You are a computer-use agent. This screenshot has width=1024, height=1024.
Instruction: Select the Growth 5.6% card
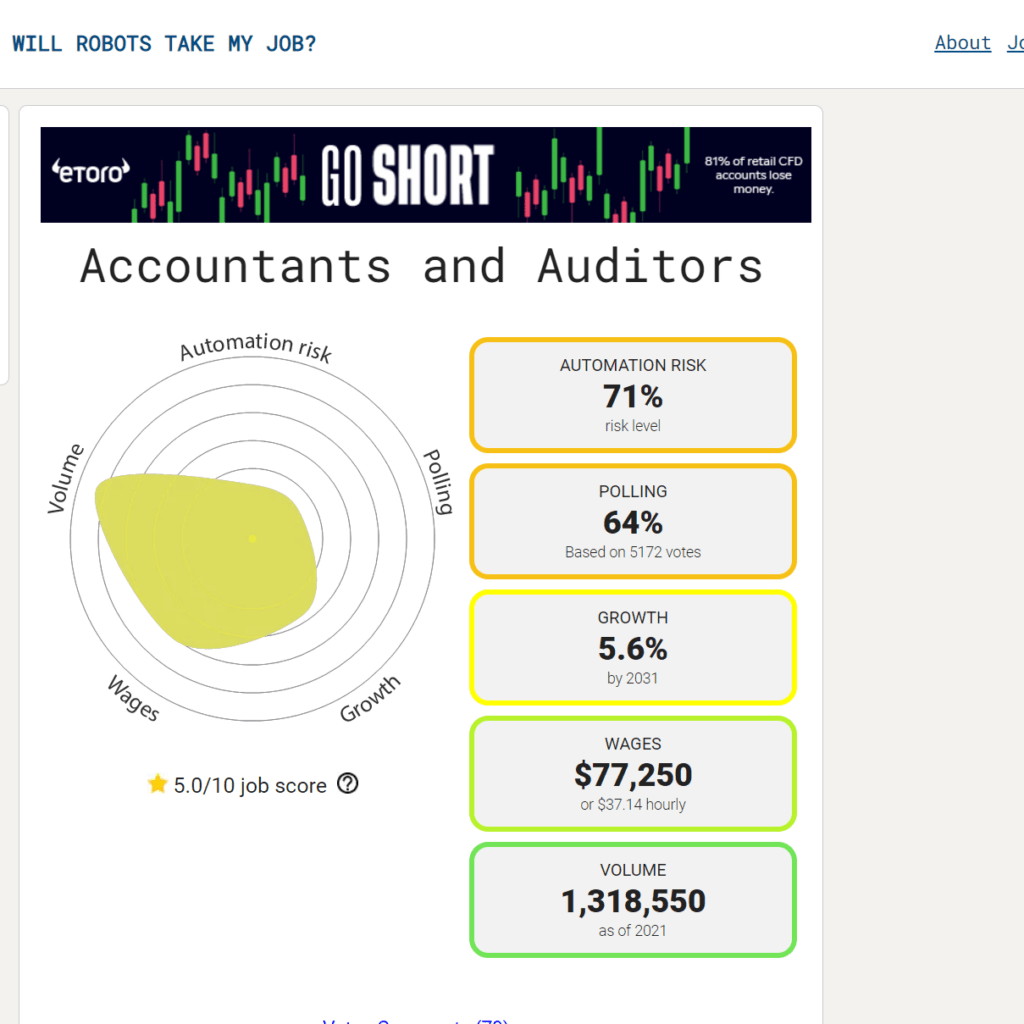(x=633, y=647)
